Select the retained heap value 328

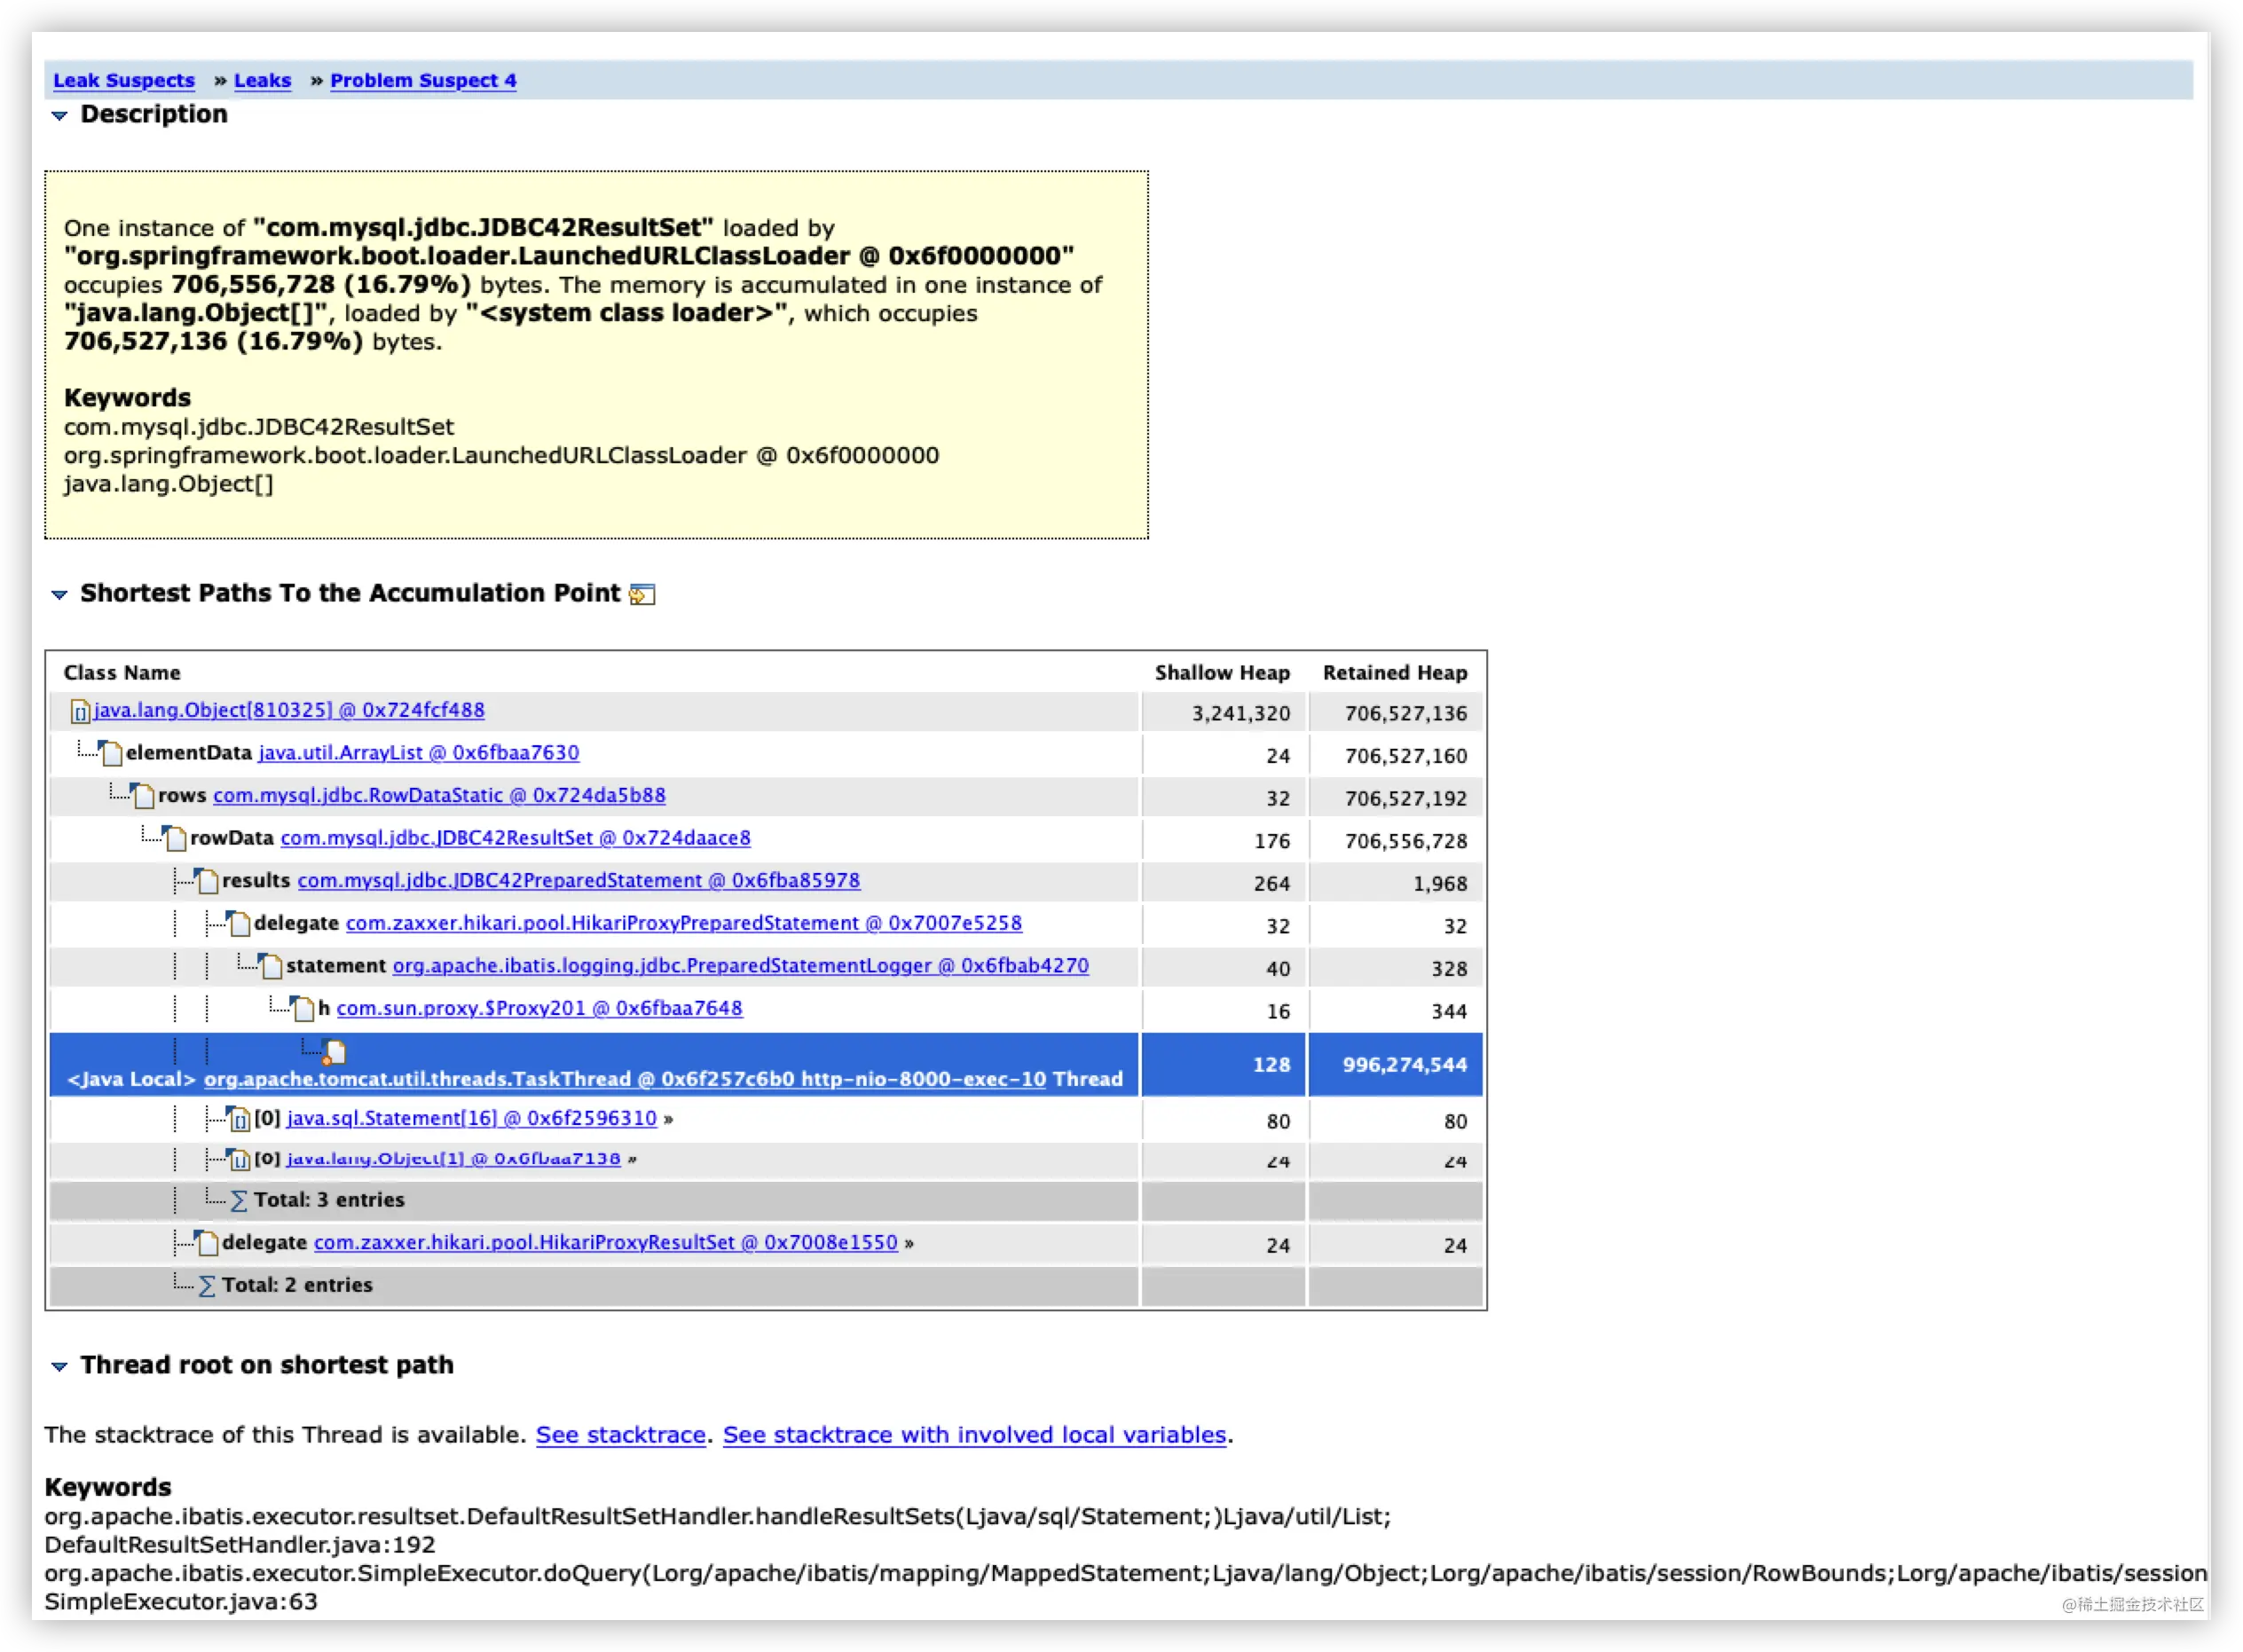pyautogui.click(x=1449, y=970)
